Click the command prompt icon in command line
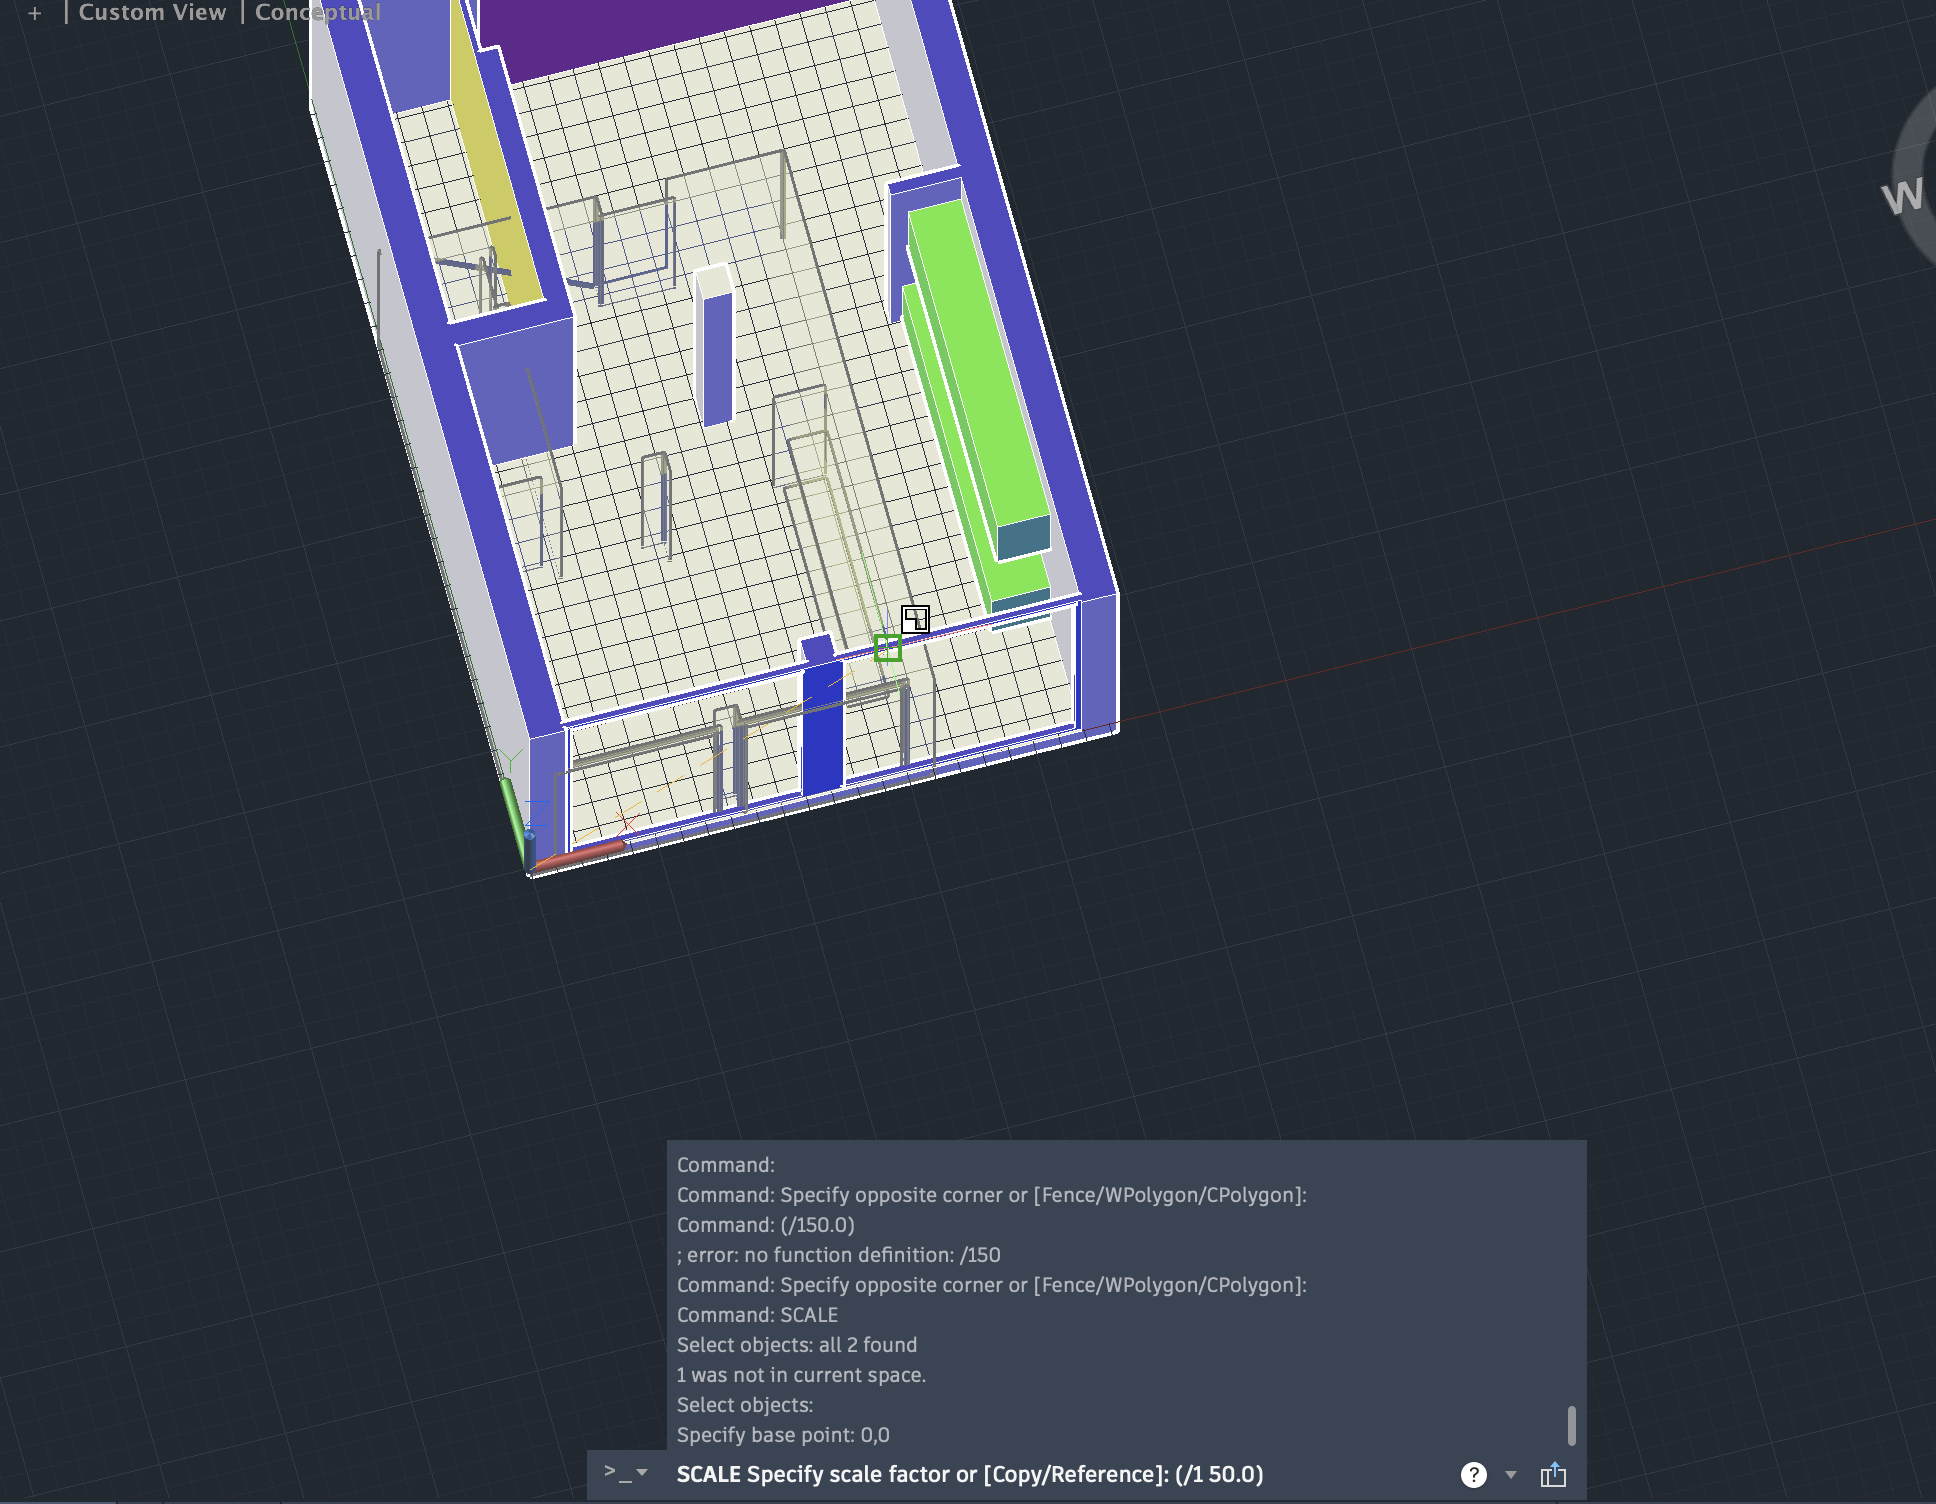The width and height of the screenshot is (1936, 1504). 616,1473
